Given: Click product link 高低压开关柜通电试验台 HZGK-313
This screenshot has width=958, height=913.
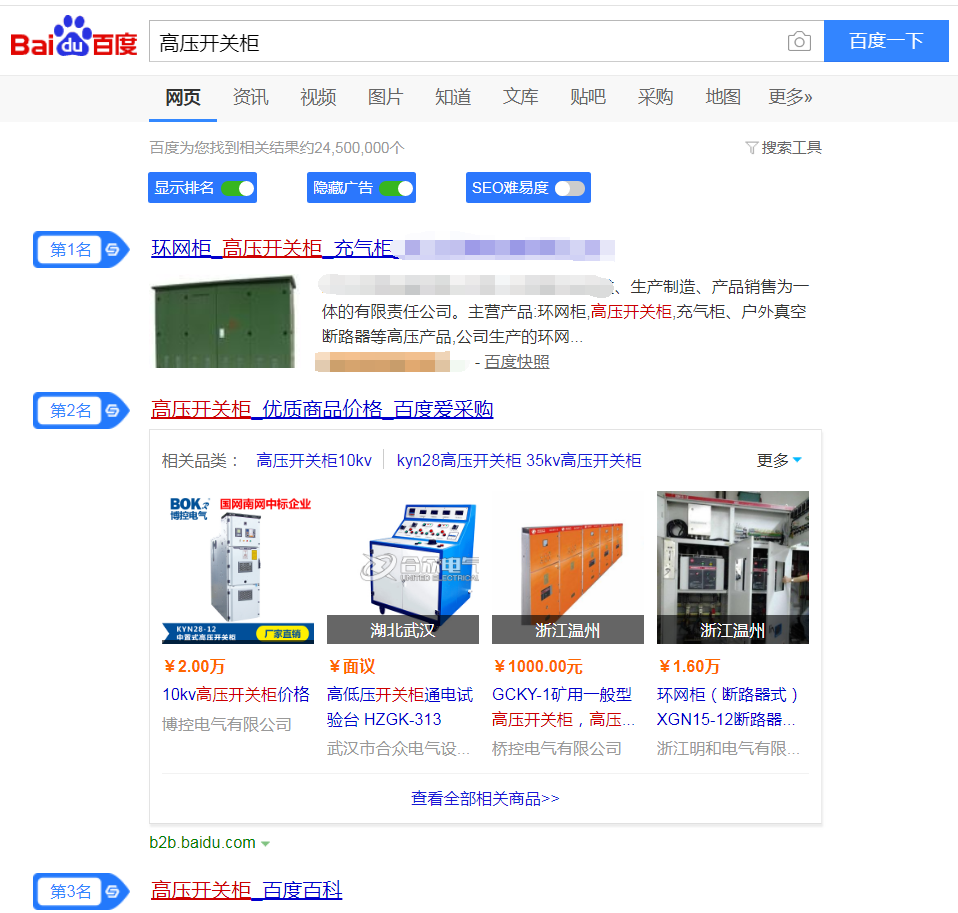Looking at the screenshot, I should 400,707.
